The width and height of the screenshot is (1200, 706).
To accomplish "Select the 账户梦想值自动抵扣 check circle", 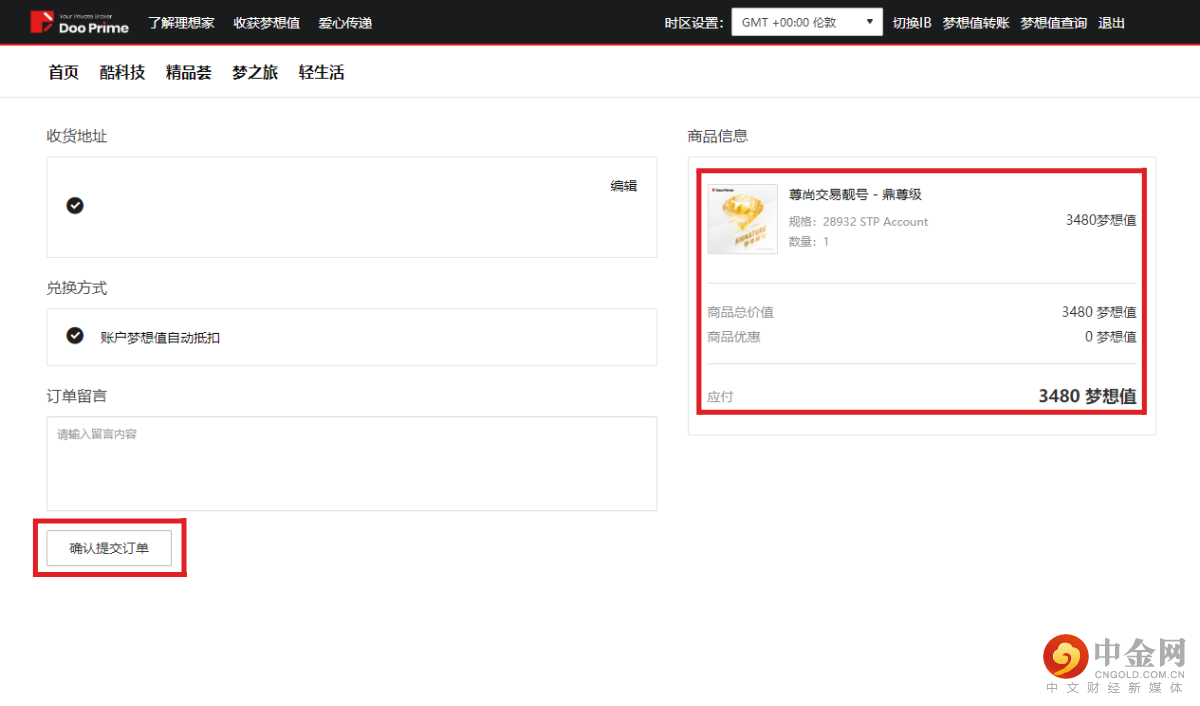I will click(x=75, y=336).
